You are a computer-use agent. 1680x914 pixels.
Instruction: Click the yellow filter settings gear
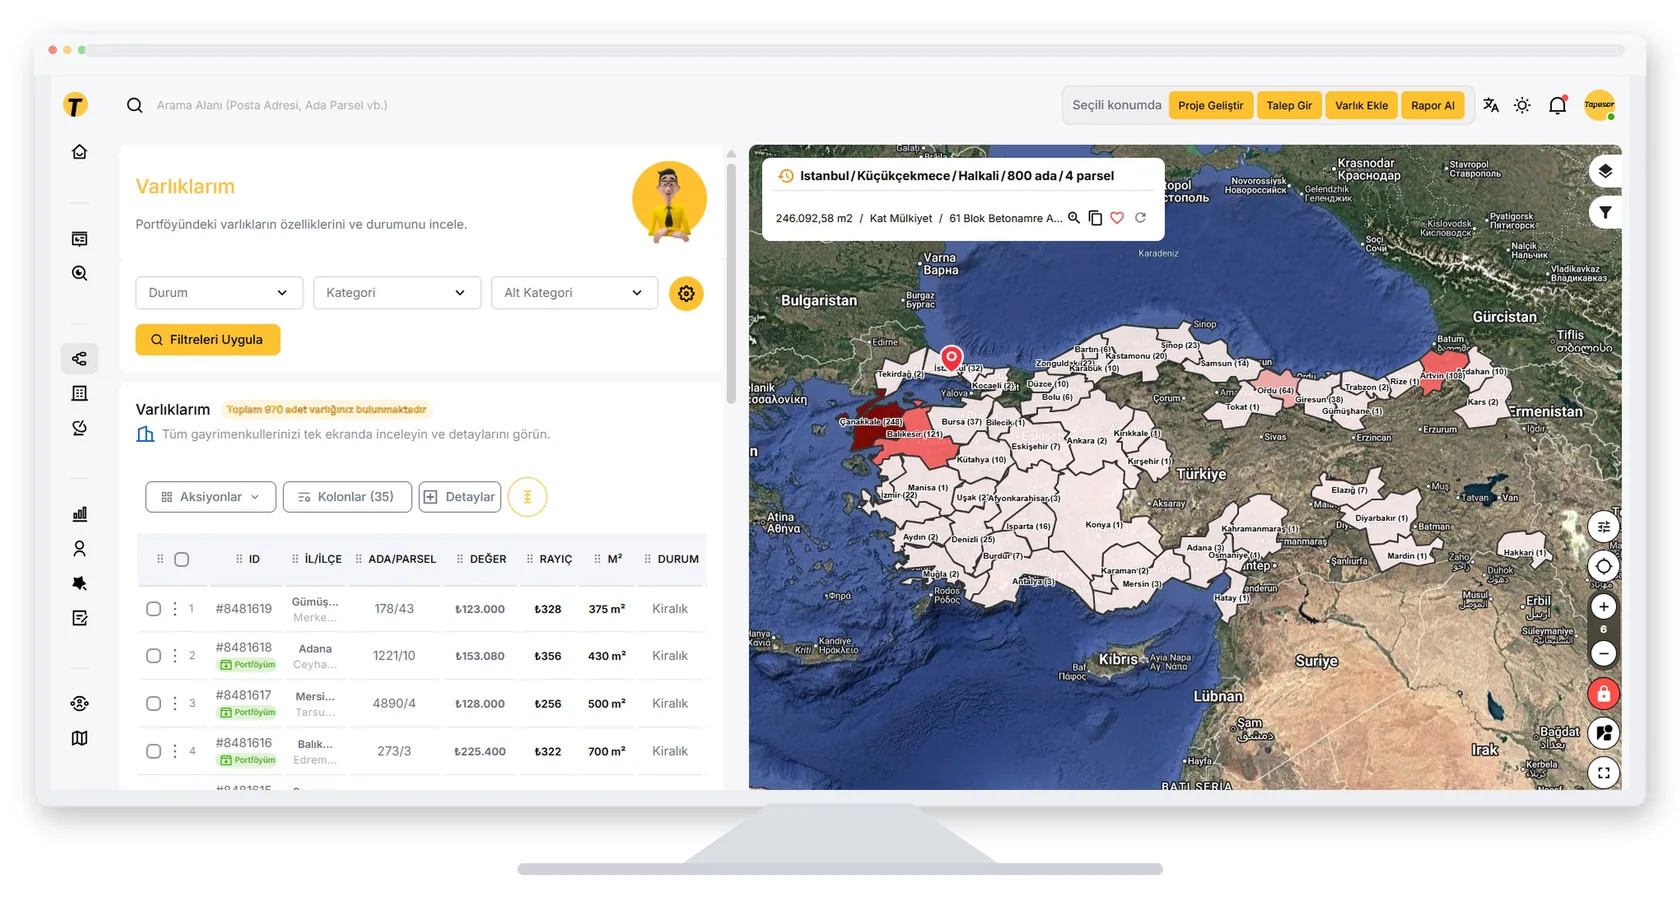(x=686, y=293)
